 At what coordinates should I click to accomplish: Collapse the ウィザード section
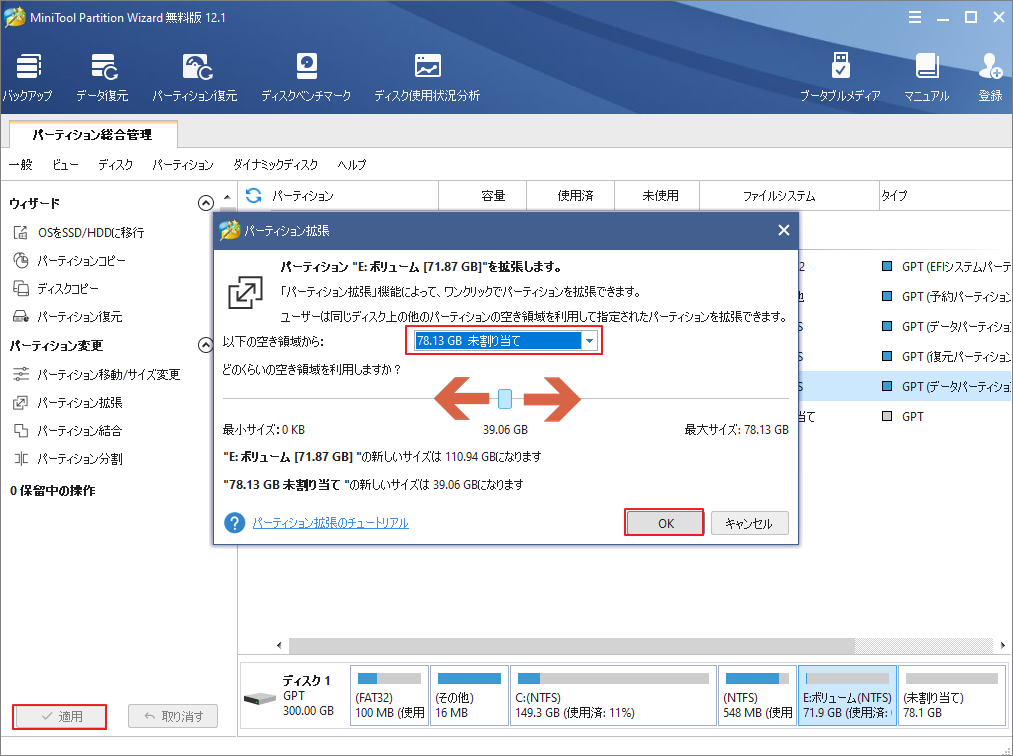[x=205, y=203]
